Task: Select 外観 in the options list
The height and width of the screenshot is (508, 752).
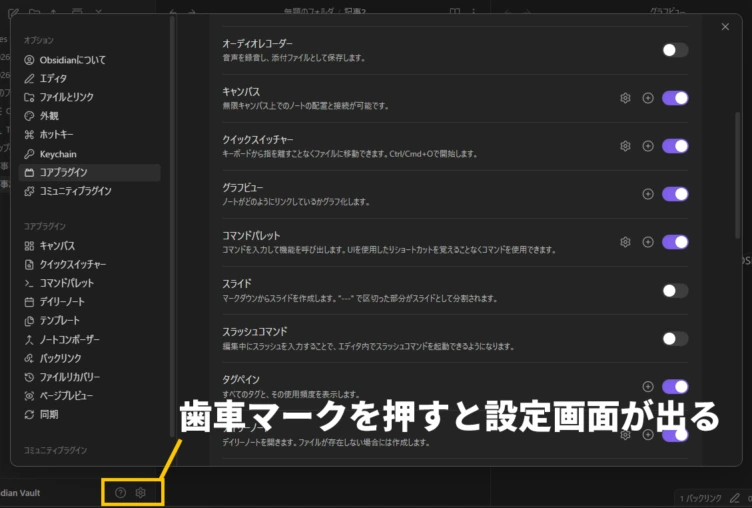Action: 49,116
